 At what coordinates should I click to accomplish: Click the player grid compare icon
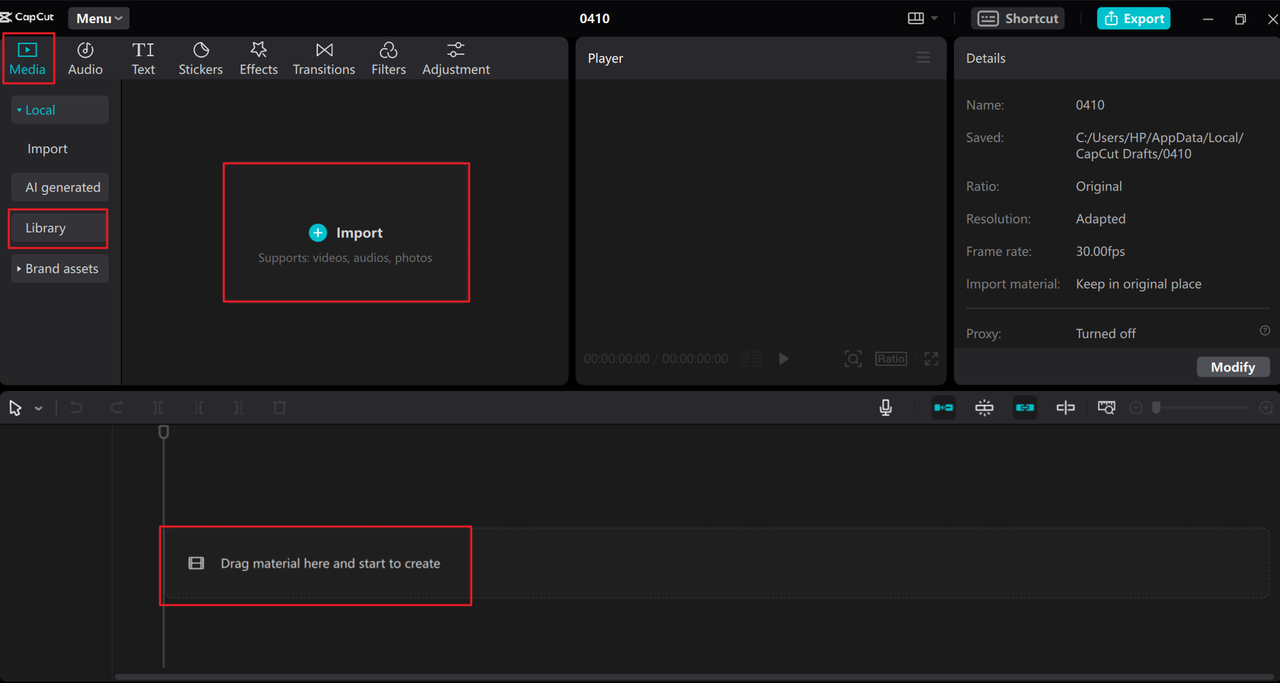(x=750, y=358)
